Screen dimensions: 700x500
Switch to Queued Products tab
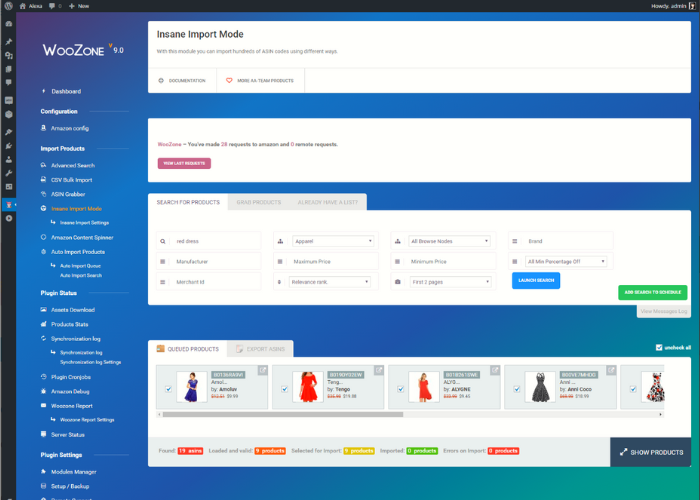188,349
